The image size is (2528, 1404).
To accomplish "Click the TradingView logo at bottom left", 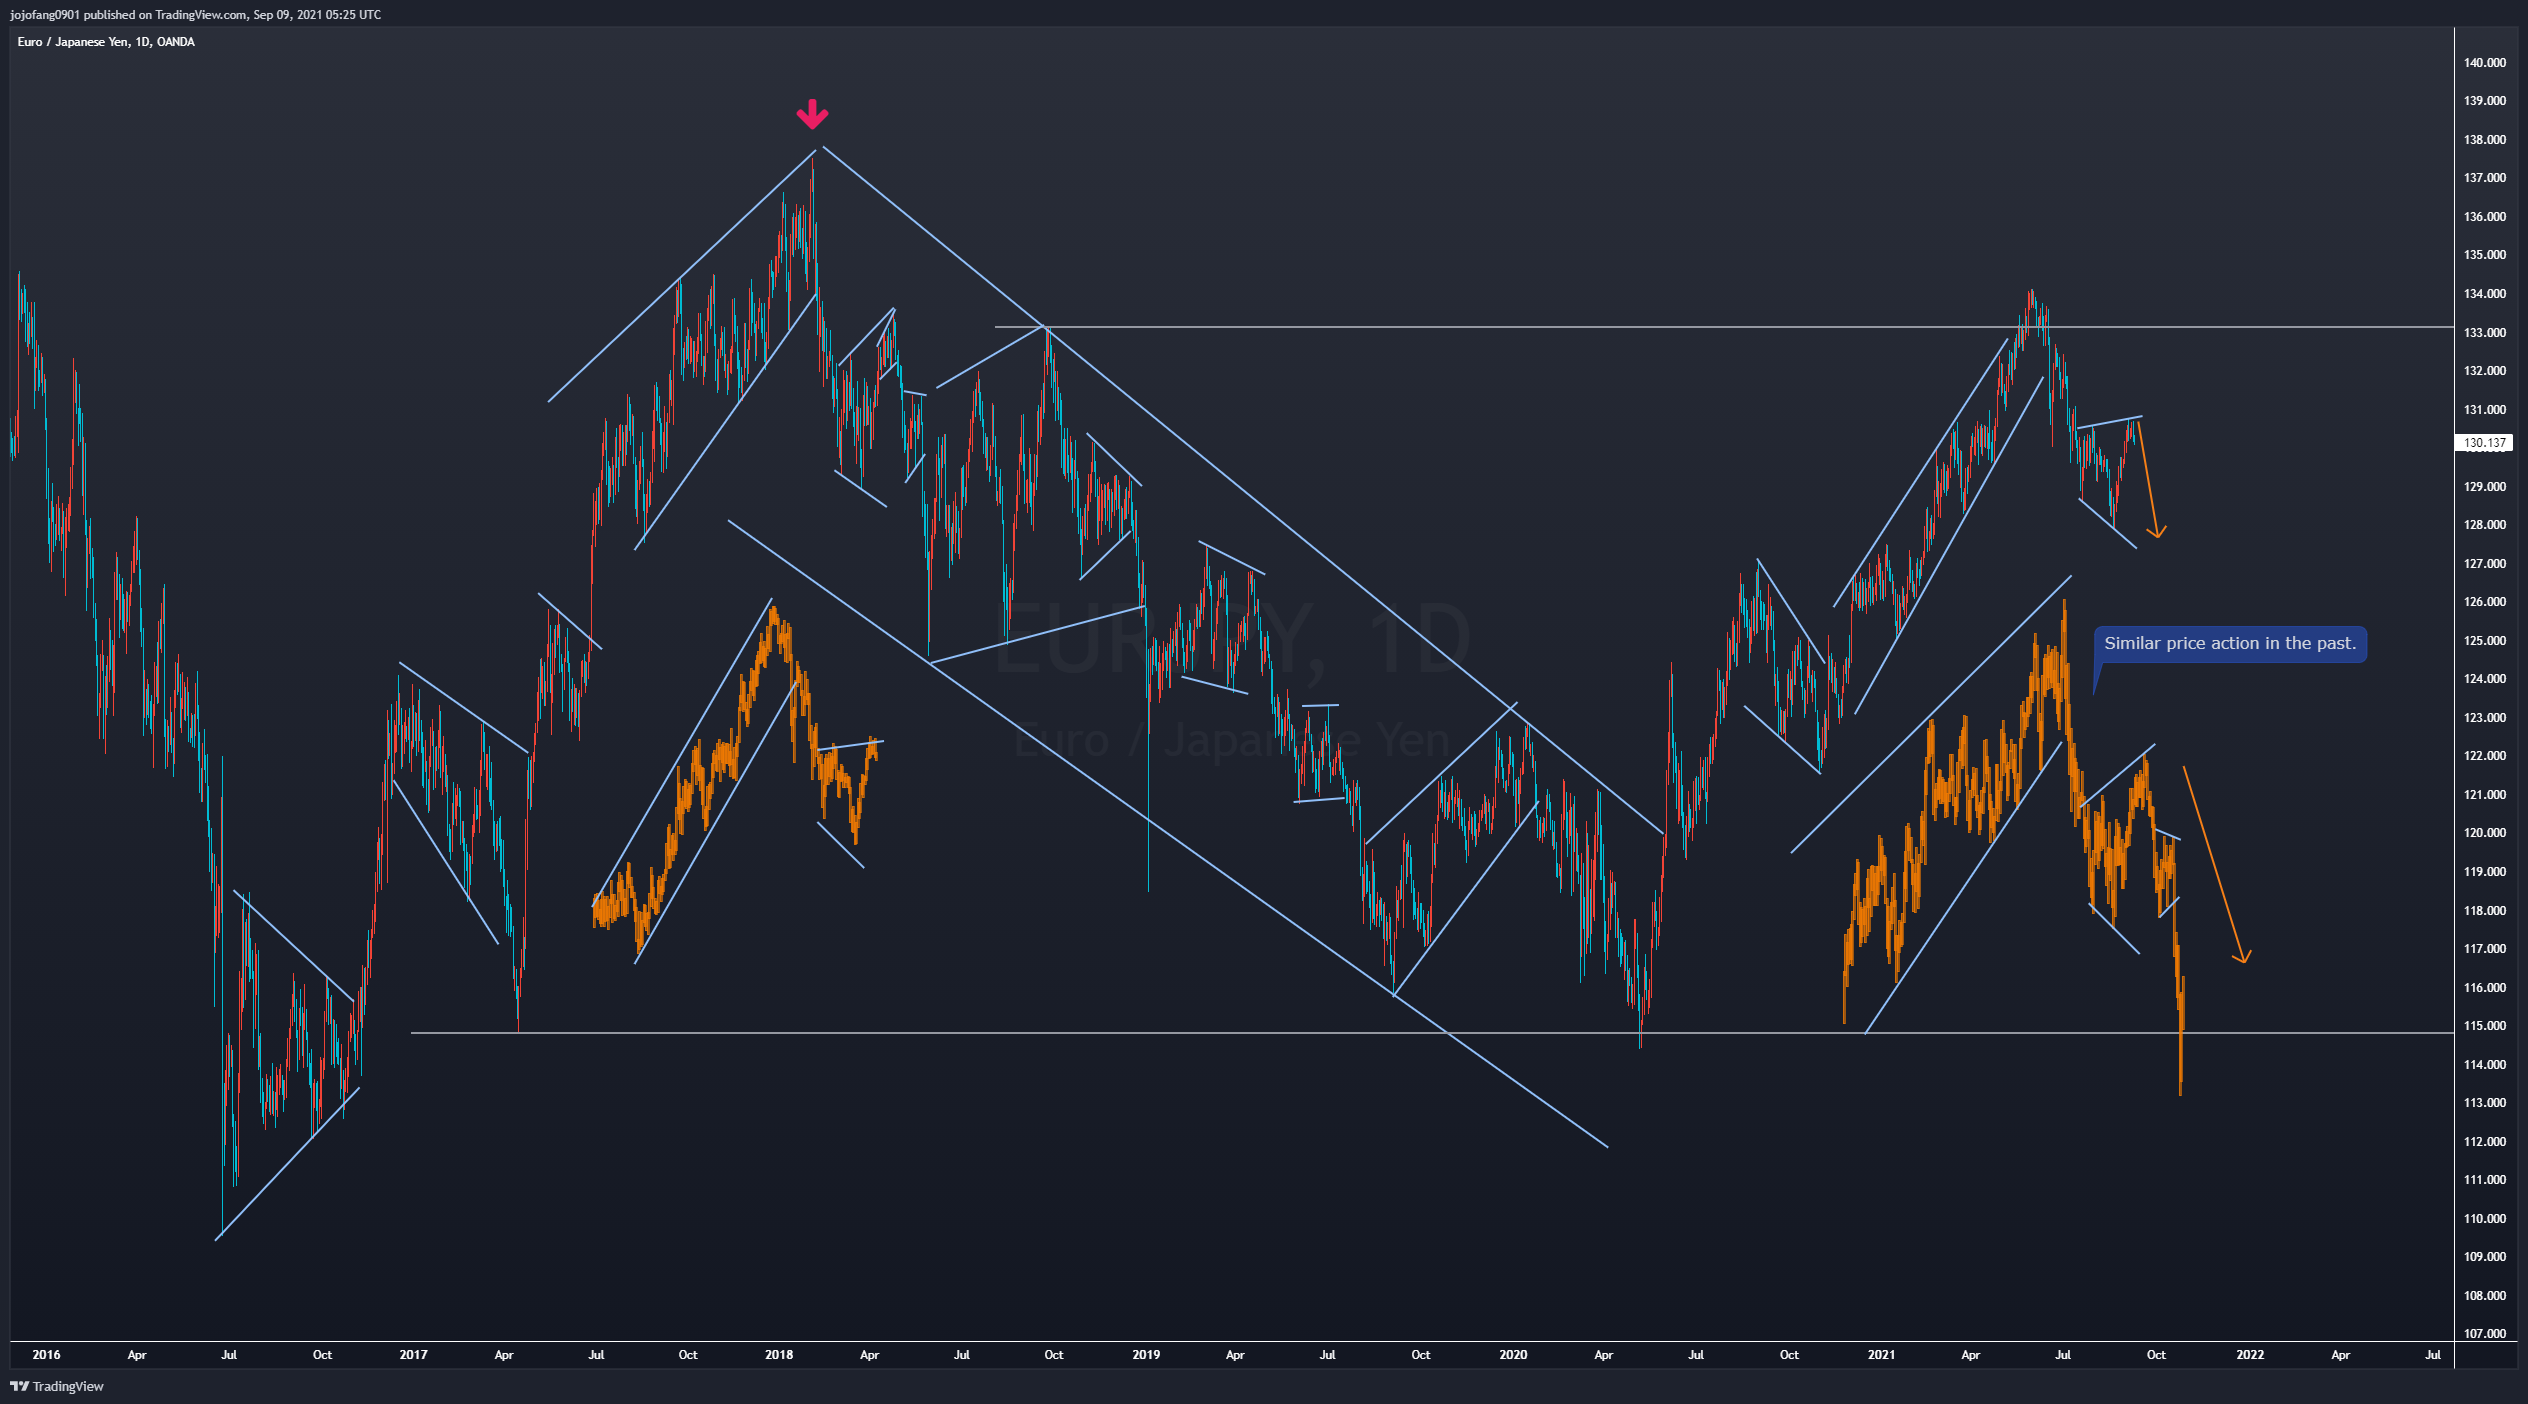I will pos(57,1386).
